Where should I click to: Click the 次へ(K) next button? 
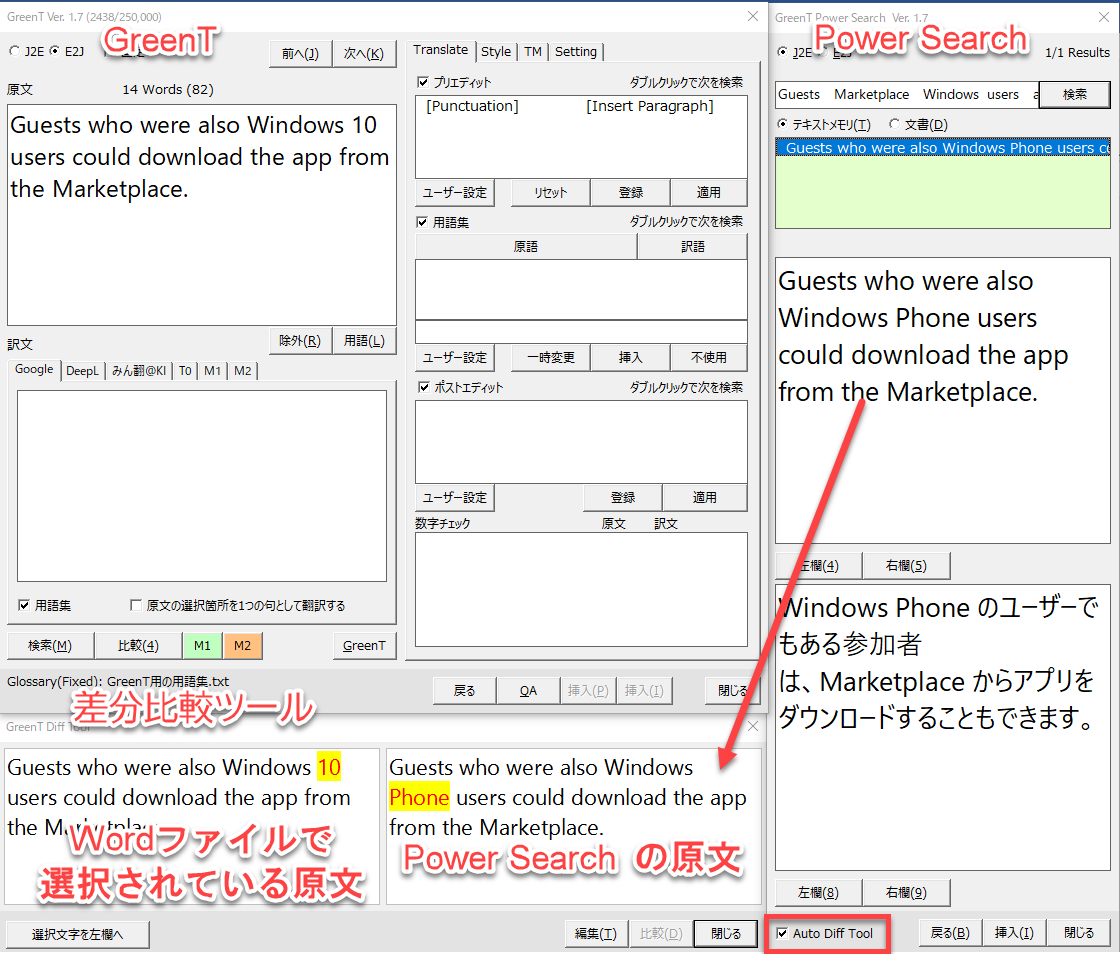363,54
